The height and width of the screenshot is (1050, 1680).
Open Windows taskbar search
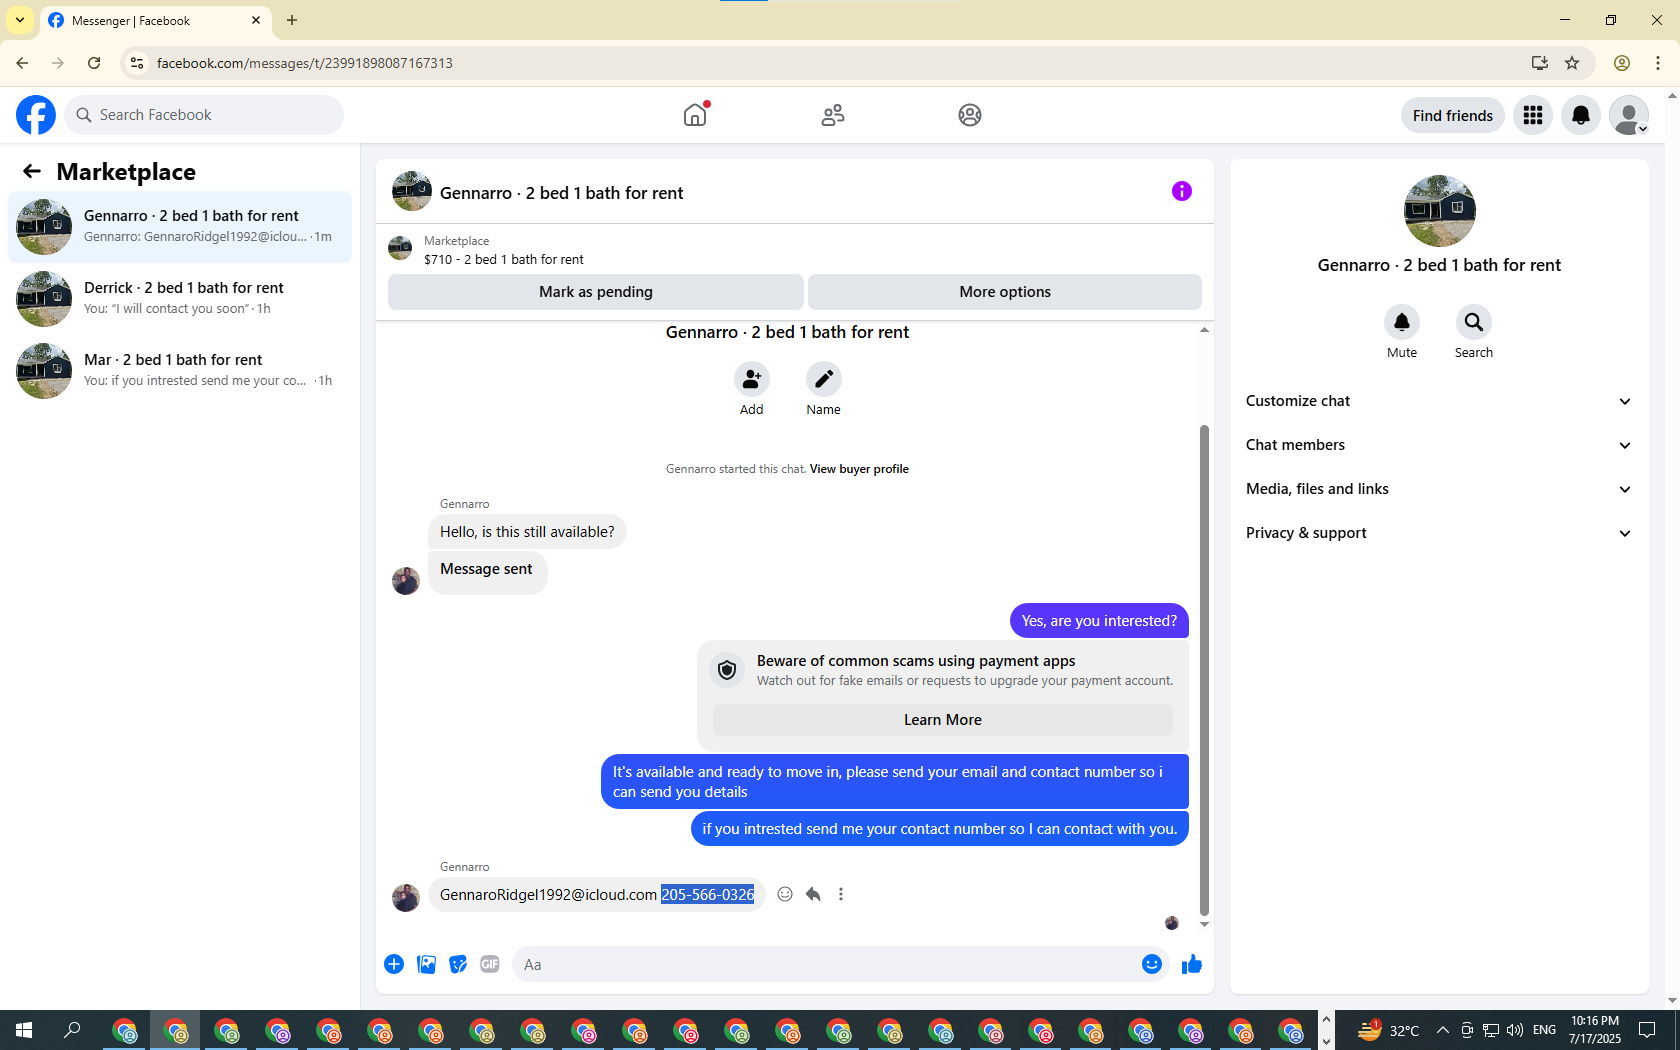tap(72, 1030)
